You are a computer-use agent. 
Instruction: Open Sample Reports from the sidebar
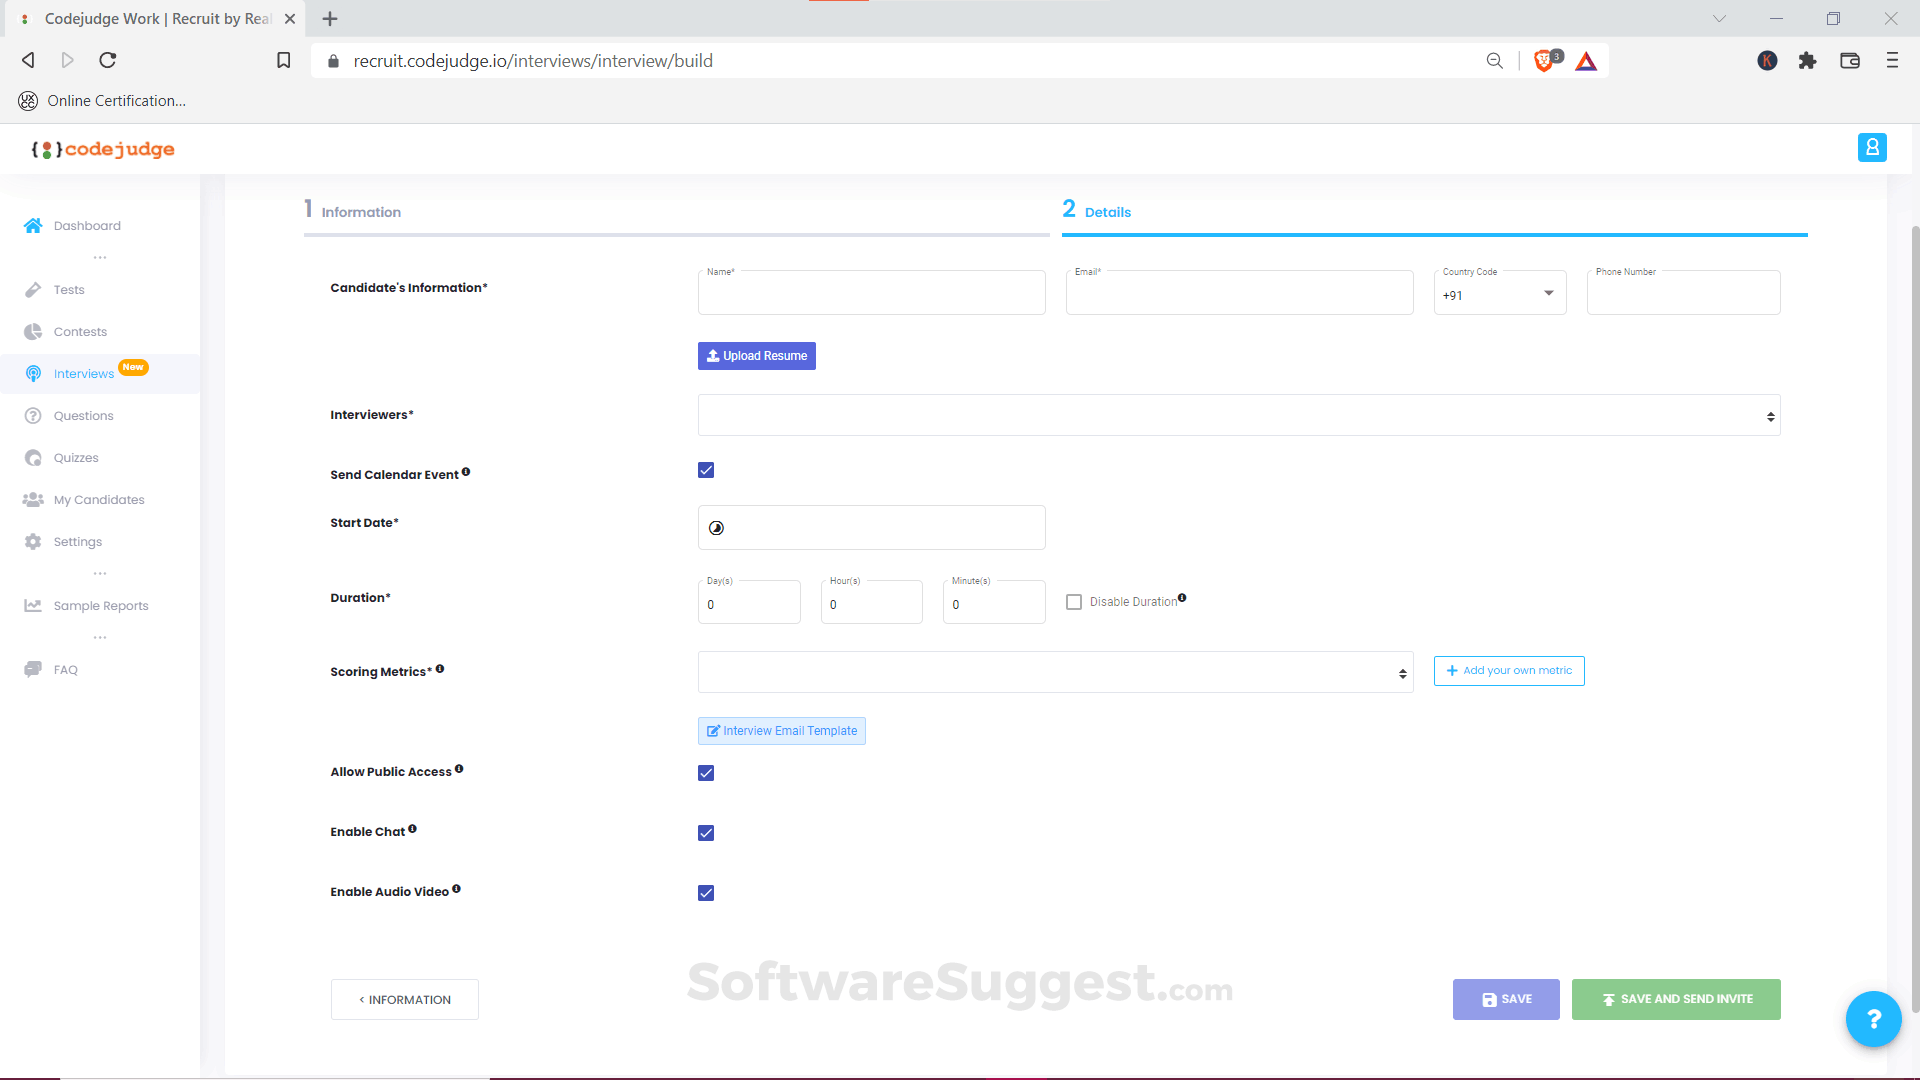(100, 605)
